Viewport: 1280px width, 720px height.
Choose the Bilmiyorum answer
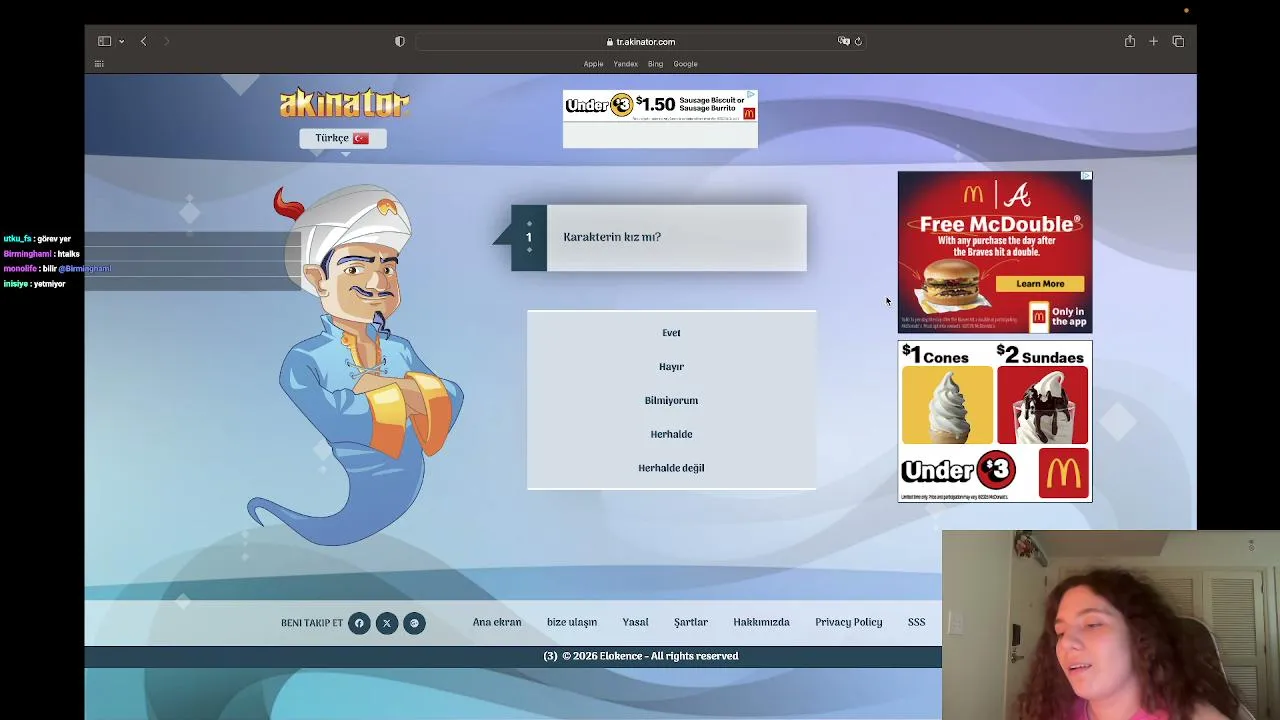click(x=671, y=401)
